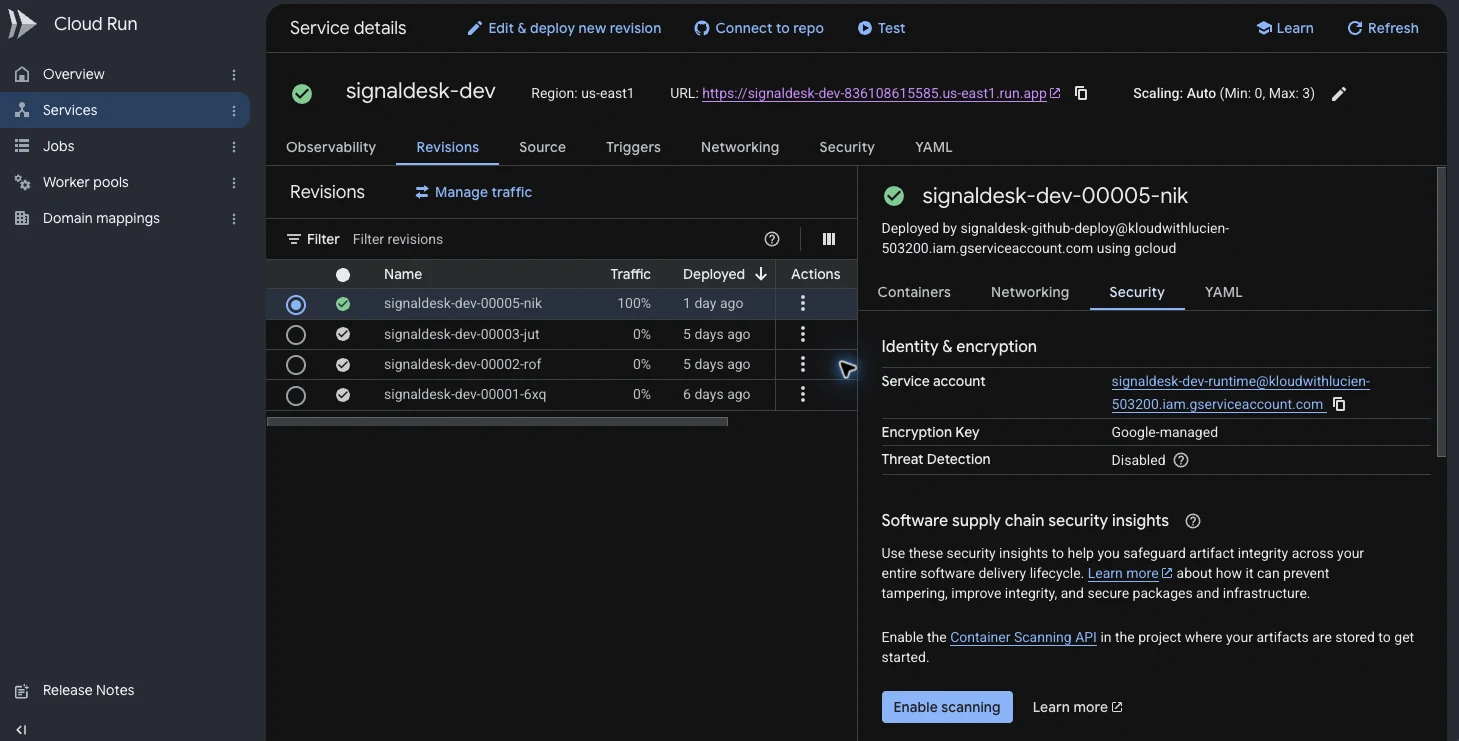The height and width of the screenshot is (741, 1459).
Task: Open actions menu for signaldesk-dev-00005-nik
Action: click(x=803, y=304)
